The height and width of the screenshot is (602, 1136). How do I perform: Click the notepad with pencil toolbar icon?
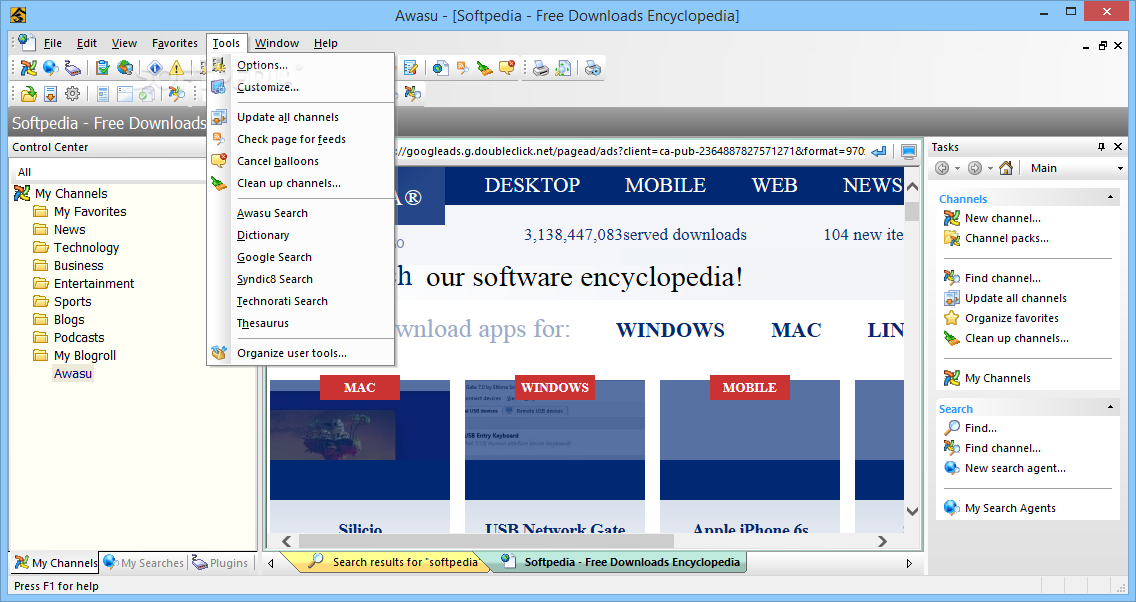410,68
